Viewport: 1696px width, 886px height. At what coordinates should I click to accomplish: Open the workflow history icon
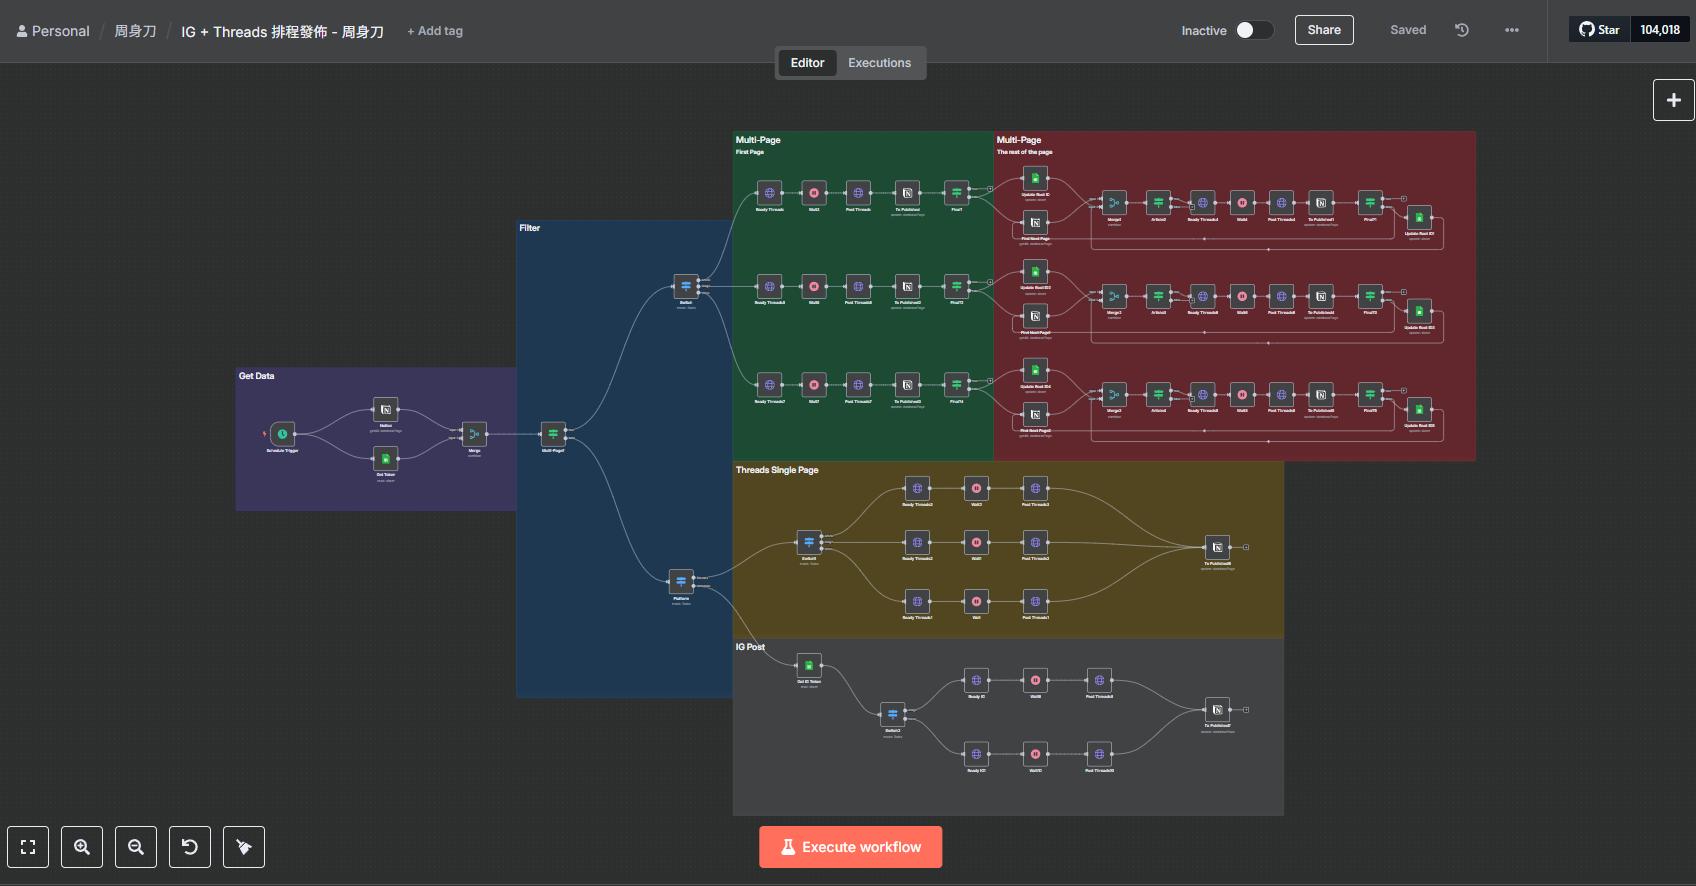click(x=1462, y=30)
